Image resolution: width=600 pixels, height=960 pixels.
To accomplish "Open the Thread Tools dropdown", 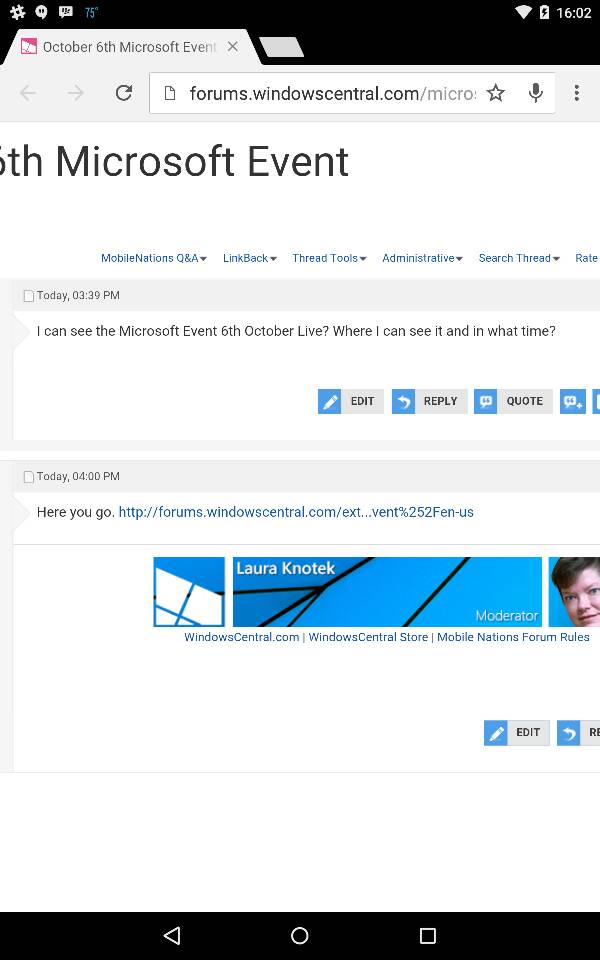I will pyautogui.click(x=329, y=258).
